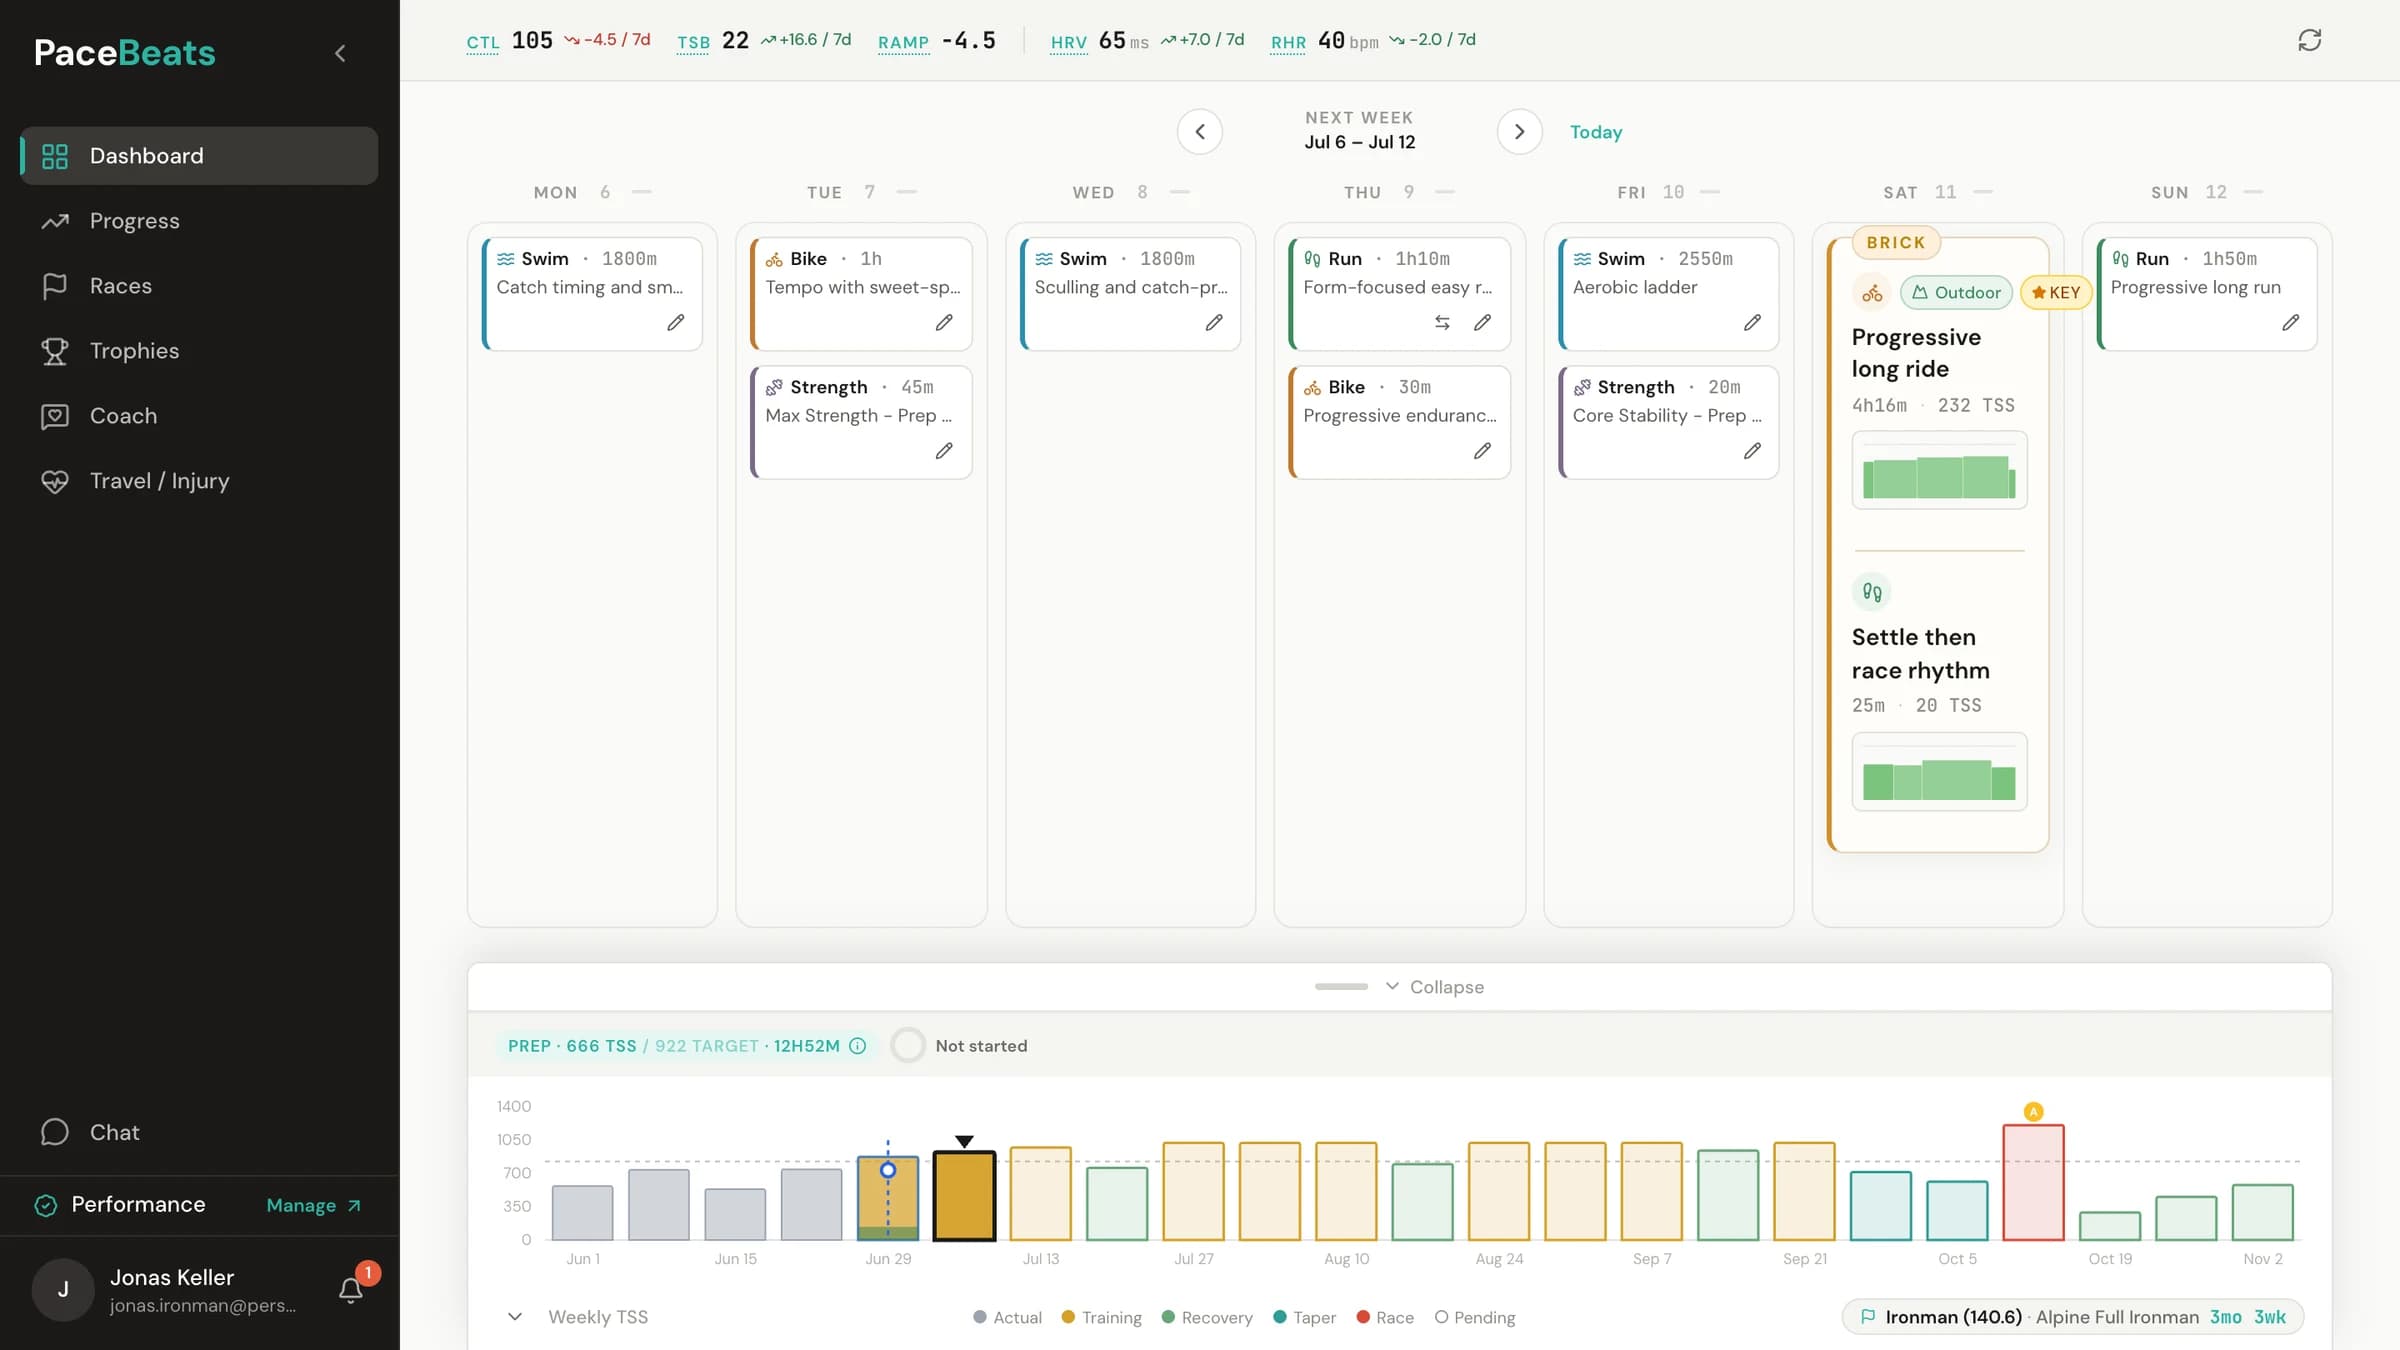The height and width of the screenshot is (1350, 2400).
Task: Jump to Today
Action: (x=1596, y=132)
